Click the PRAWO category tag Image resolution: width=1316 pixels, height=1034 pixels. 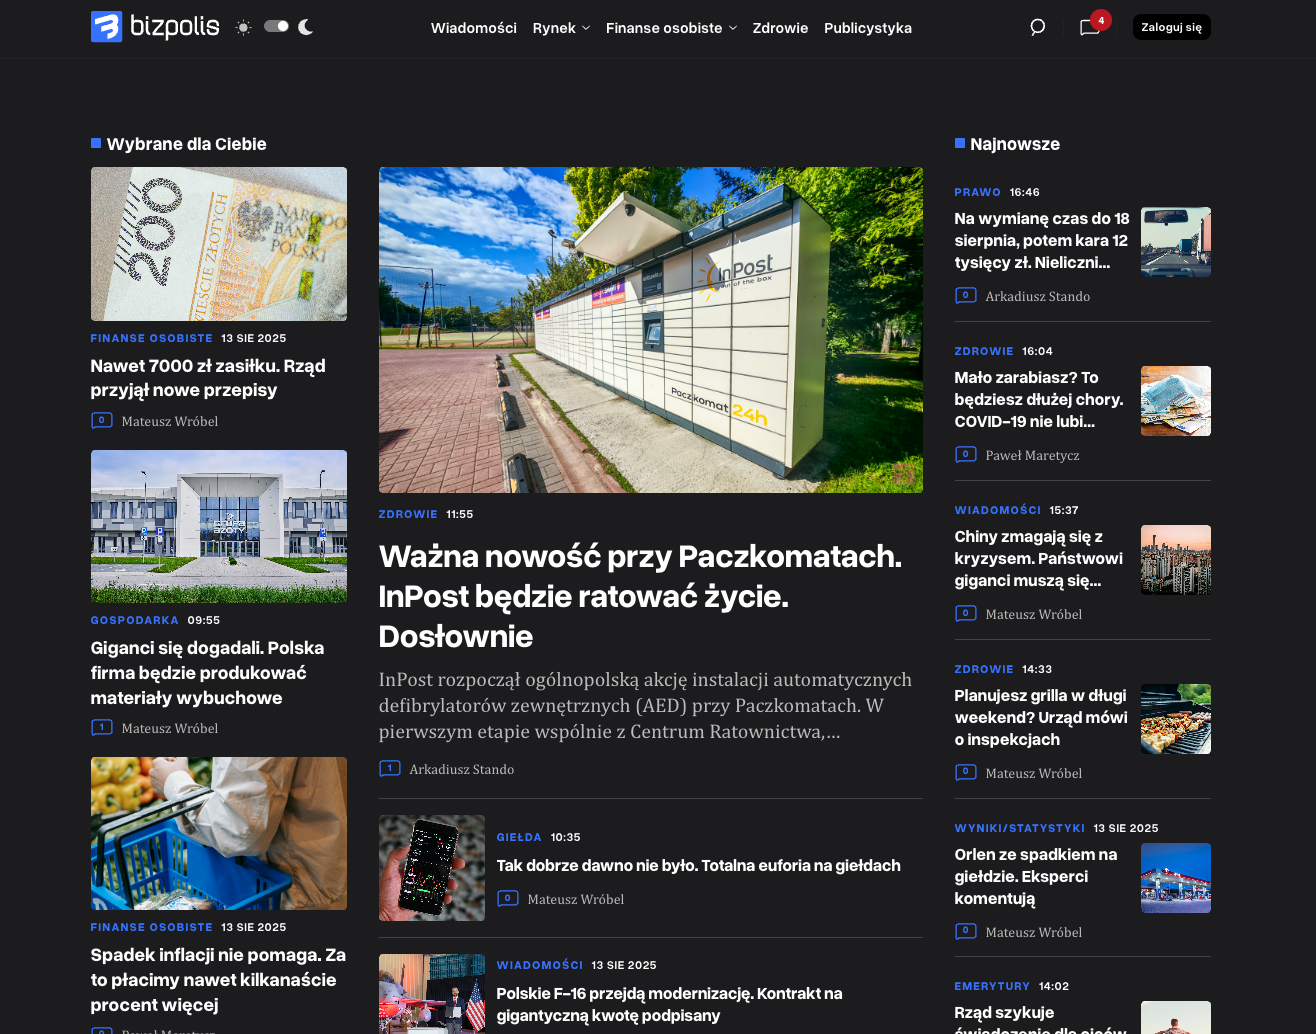coord(978,192)
